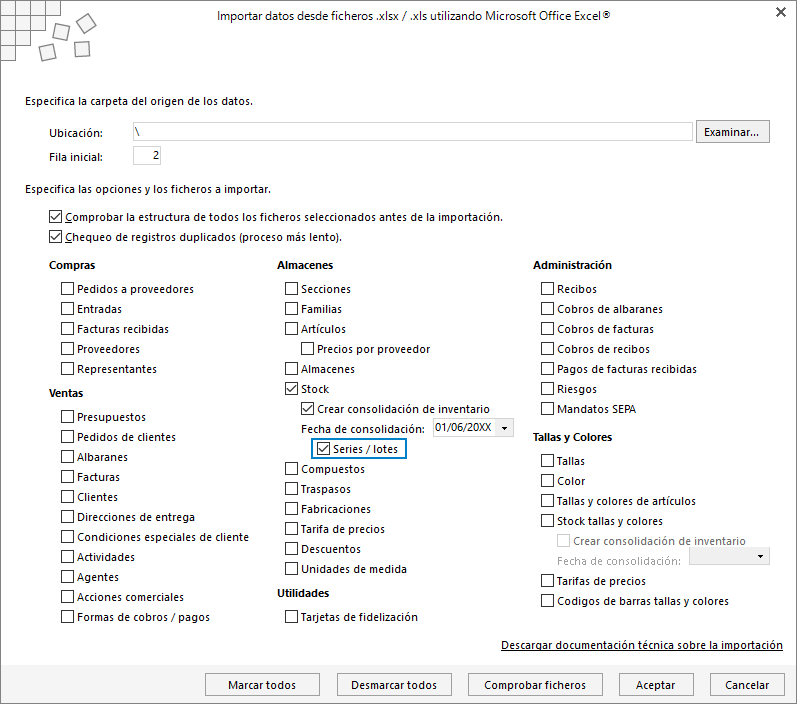Uncheck Series / lotes
Image resolution: width=797 pixels, height=704 pixels.
(323, 449)
